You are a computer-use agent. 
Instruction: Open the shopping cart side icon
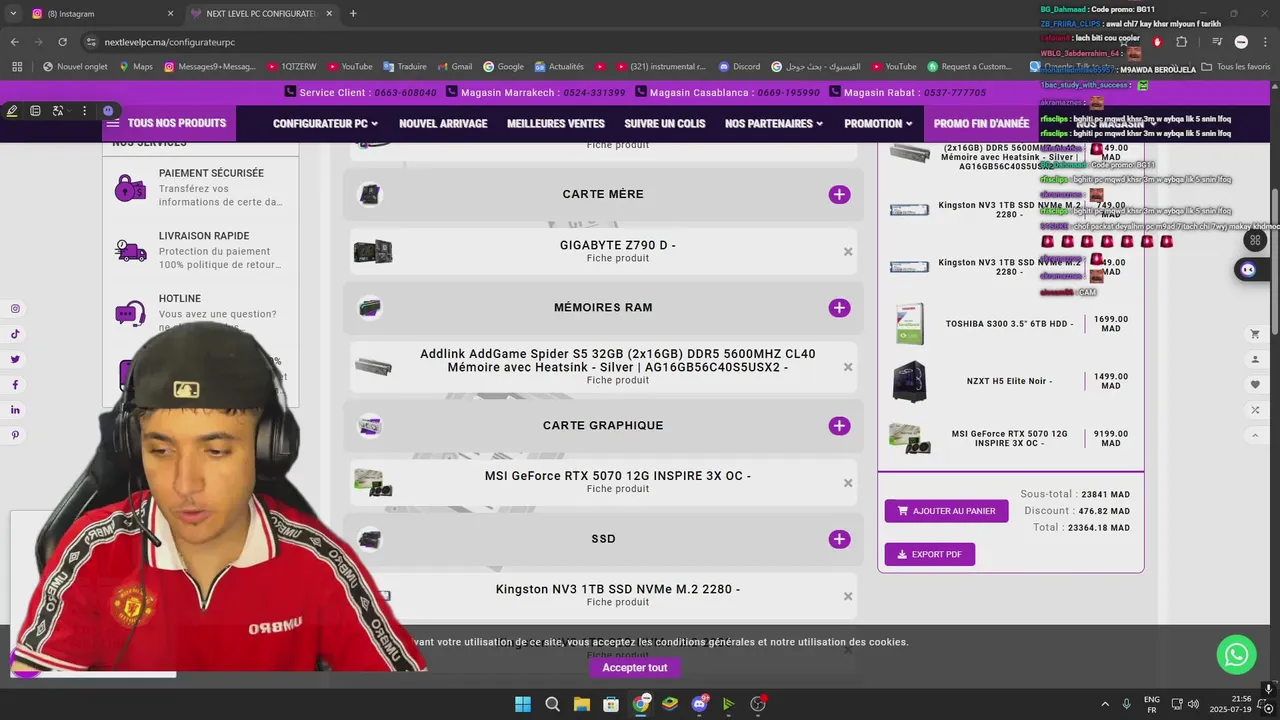coord(1255,334)
